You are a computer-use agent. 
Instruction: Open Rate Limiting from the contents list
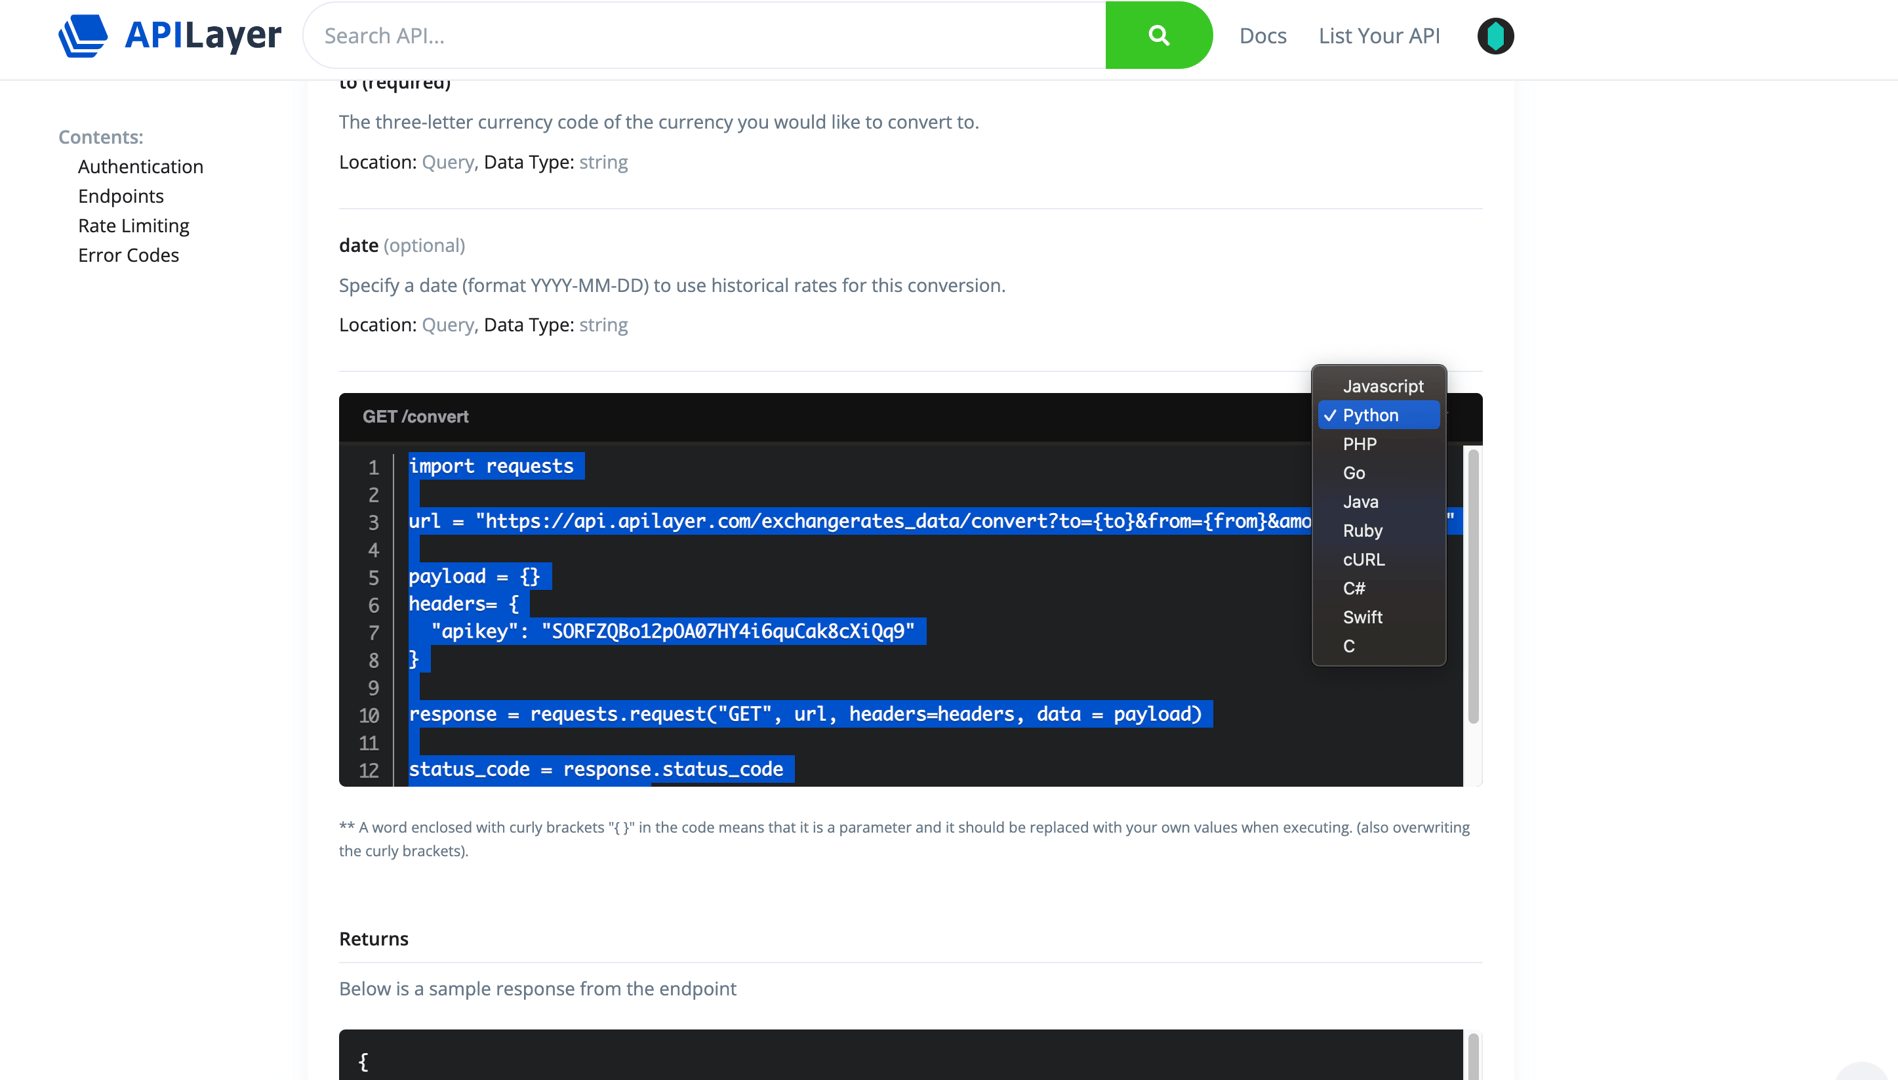tap(134, 225)
